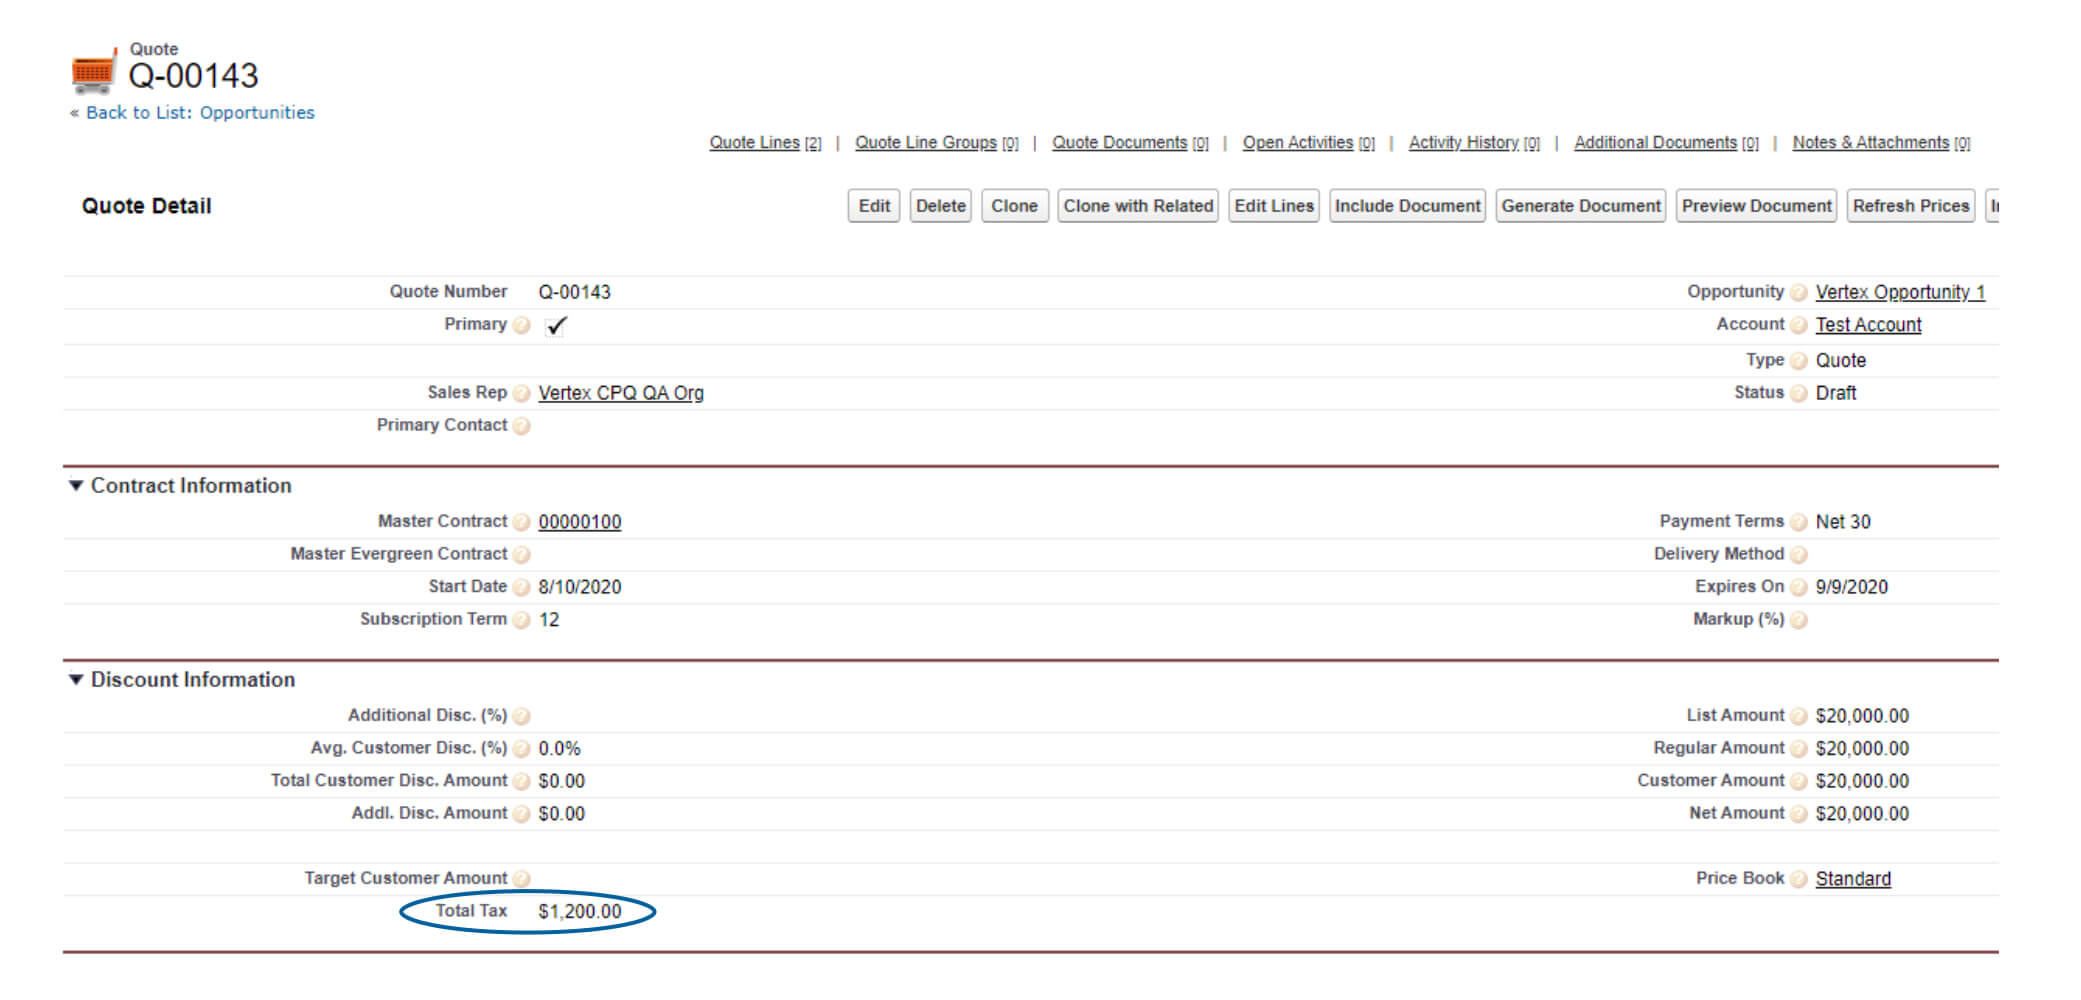This screenshot has width=2081, height=1000.
Task: Click help icon beside Avg. Customer Disc. (%)
Action: (521, 748)
